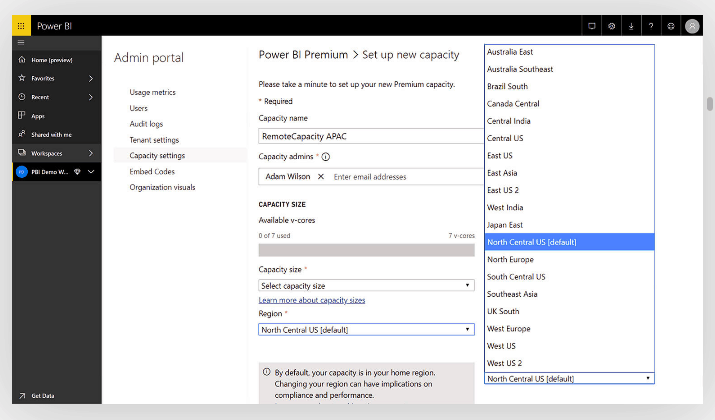
Task: Click the Home icon in sidebar
Action: point(21,60)
